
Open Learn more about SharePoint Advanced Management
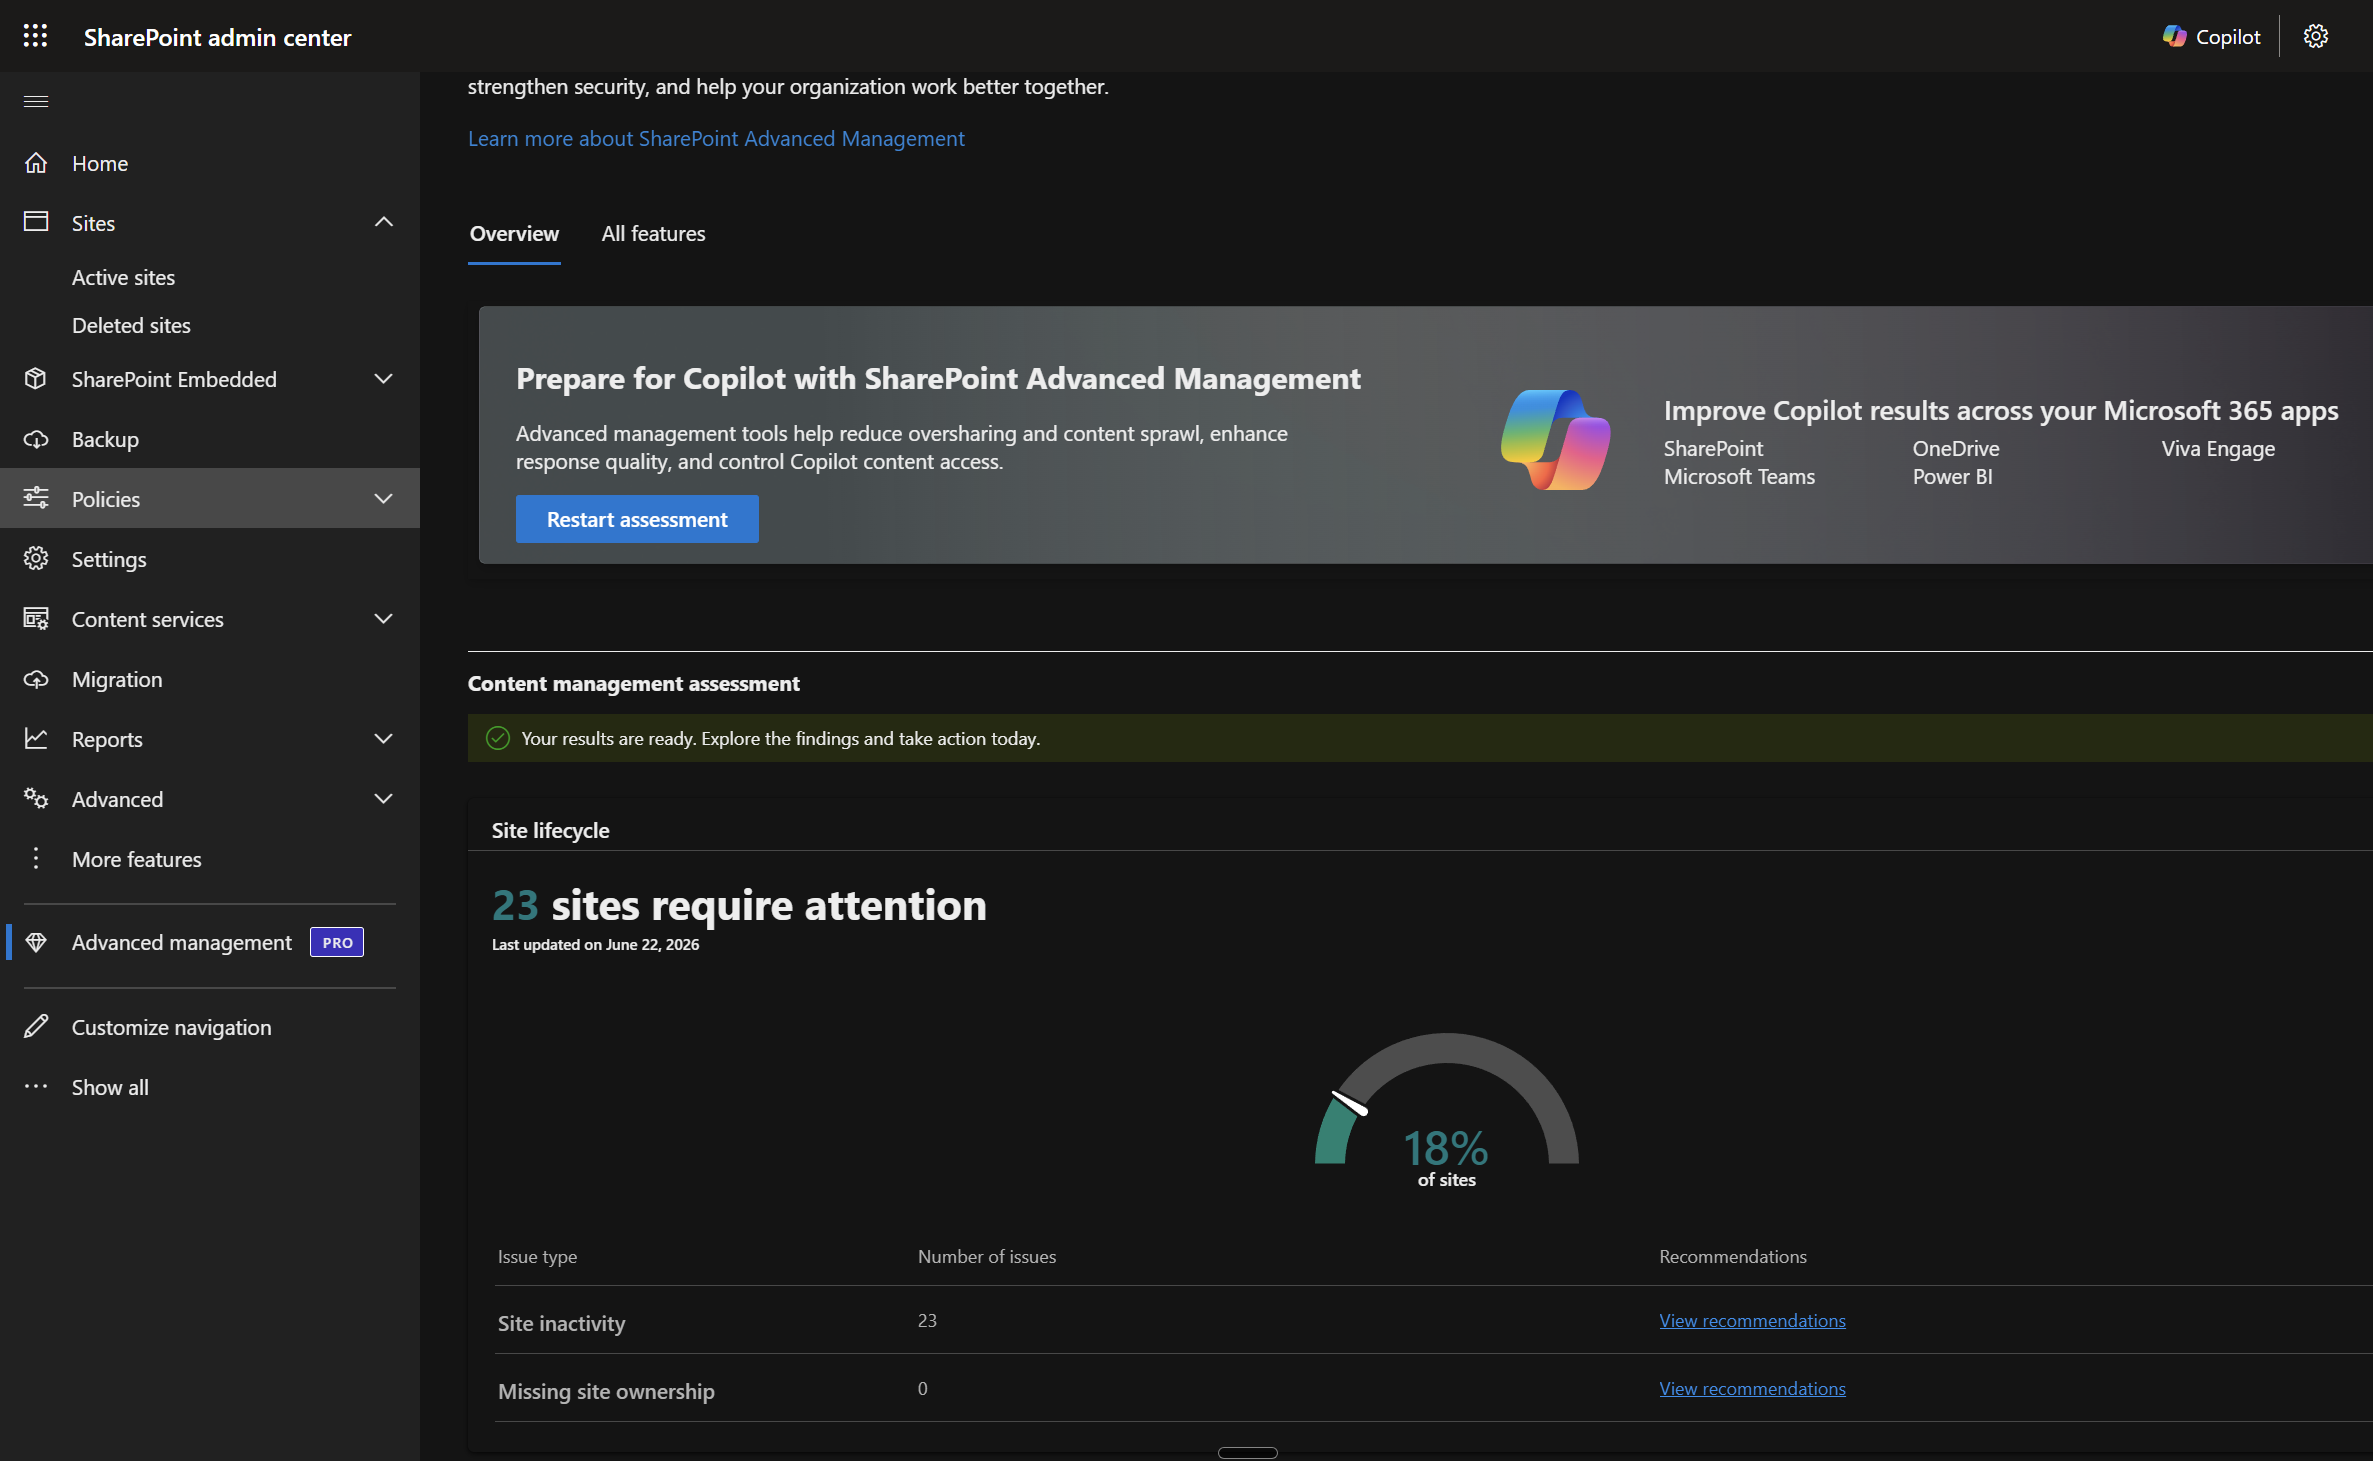coord(716,138)
